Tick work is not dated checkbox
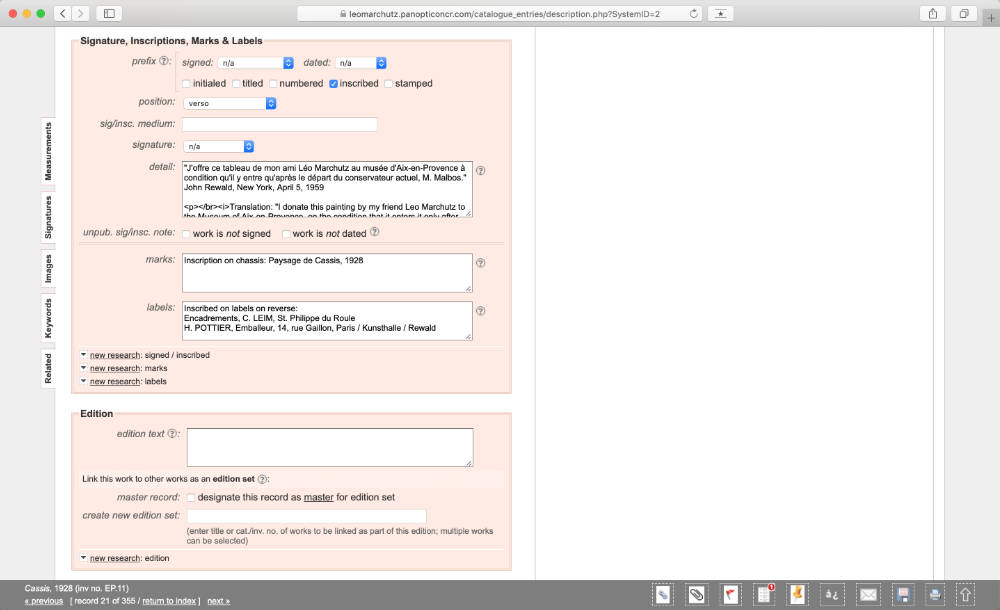The image size is (1000, 610). [x=286, y=234]
